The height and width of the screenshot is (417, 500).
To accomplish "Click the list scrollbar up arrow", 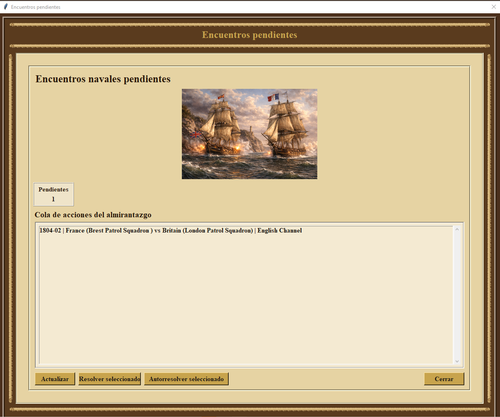I will click(x=457, y=229).
